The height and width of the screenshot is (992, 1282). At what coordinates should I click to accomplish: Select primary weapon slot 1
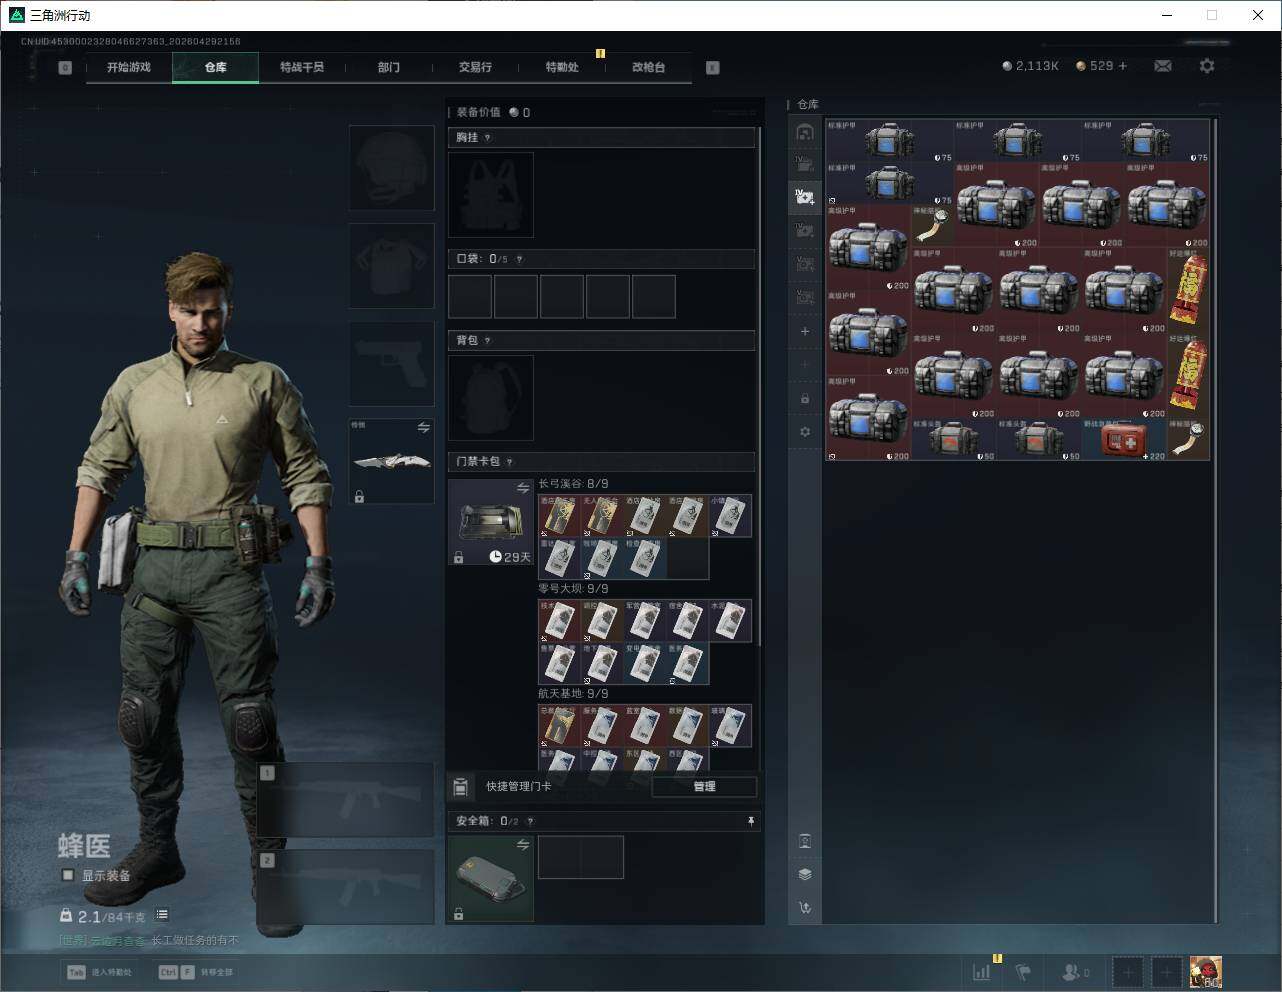(x=346, y=800)
